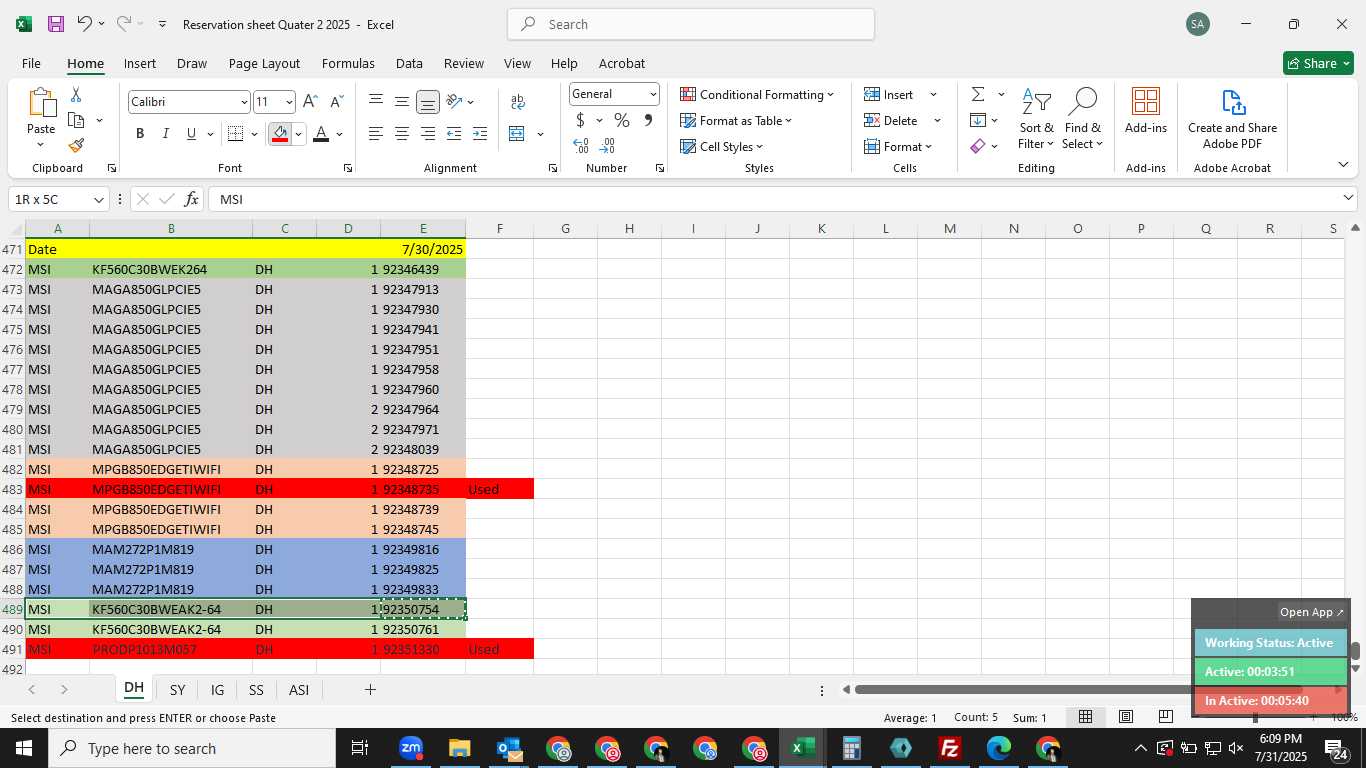The width and height of the screenshot is (1366, 768).
Task: Toggle Bottom Align in Alignment group
Action: pyautogui.click(x=427, y=101)
